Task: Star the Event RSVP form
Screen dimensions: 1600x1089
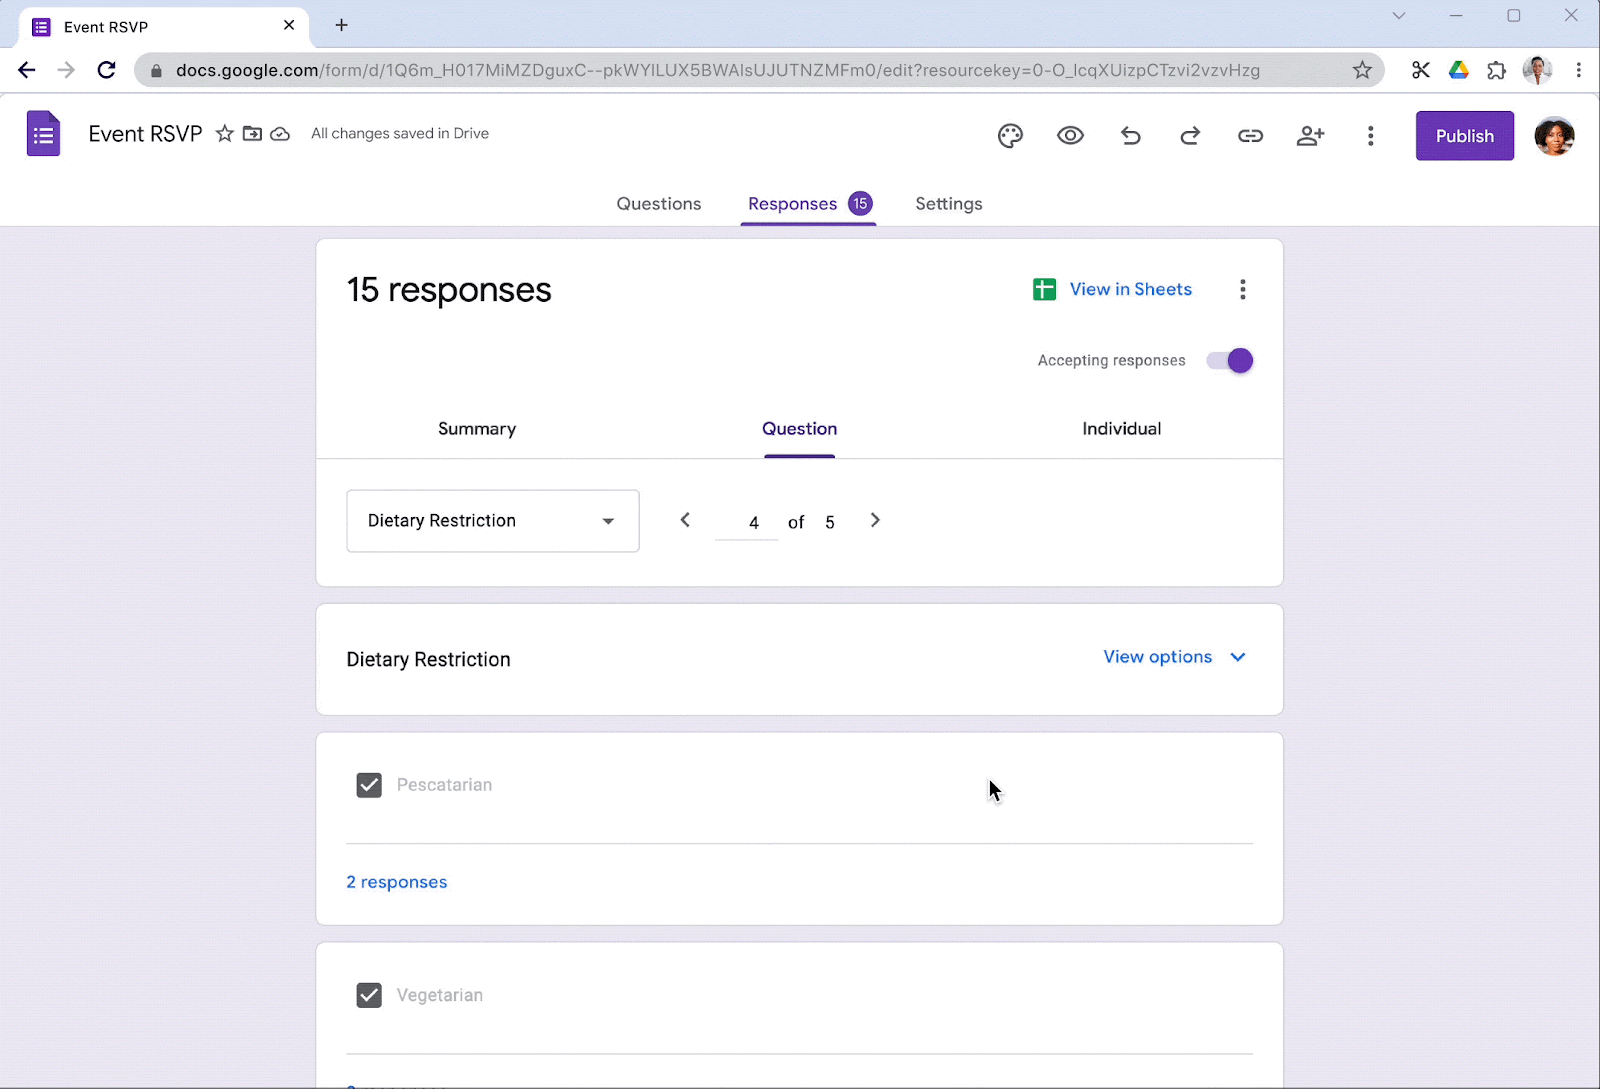Action: (x=224, y=133)
